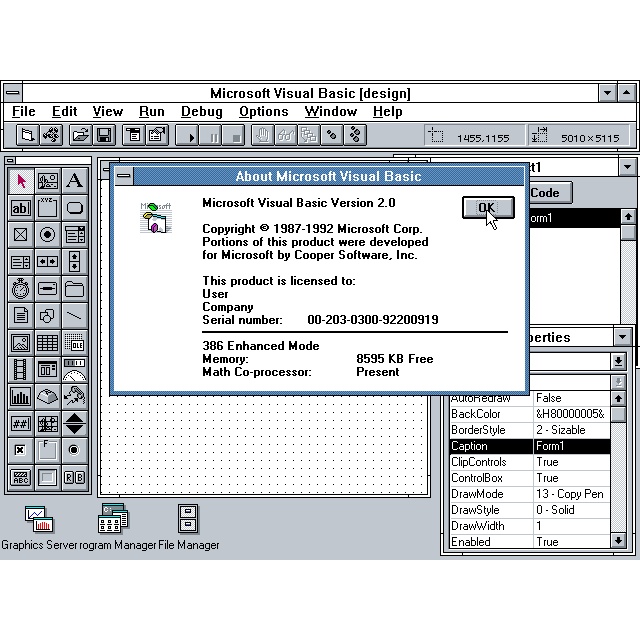Select the Grid control tool
This screenshot has width=640, height=640.
[48, 342]
